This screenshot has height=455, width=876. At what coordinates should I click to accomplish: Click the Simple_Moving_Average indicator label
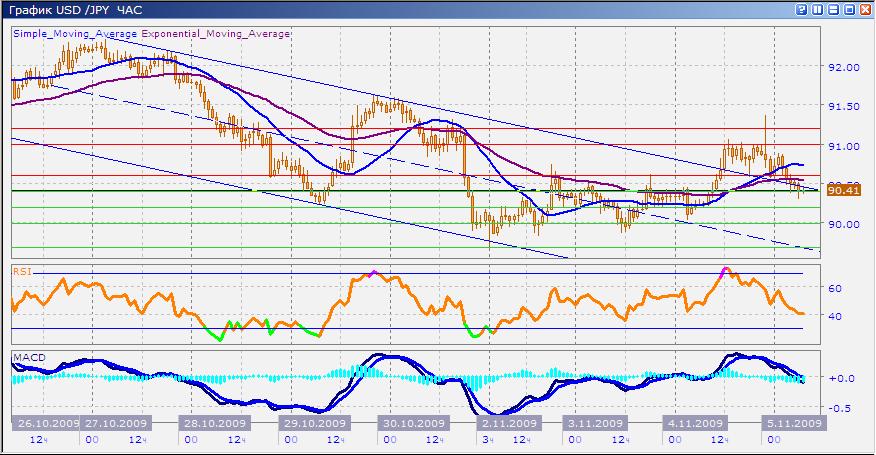click(x=76, y=33)
